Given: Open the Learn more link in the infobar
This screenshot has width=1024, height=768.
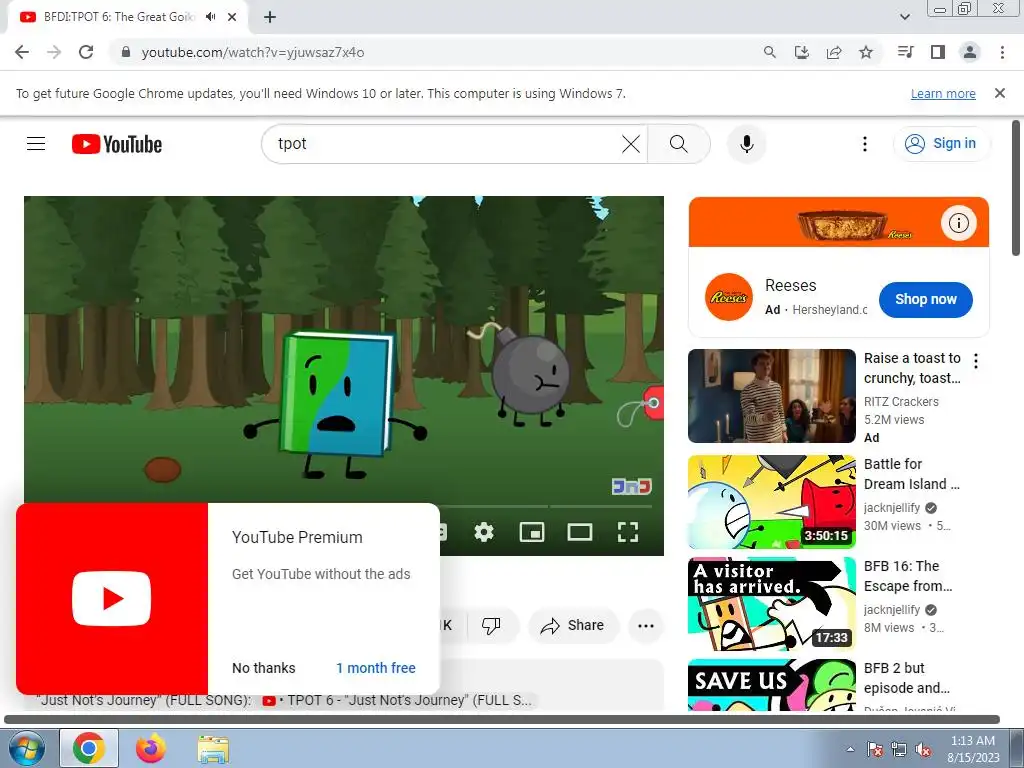Looking at the screenshot, I should click(x=943, y=93).
